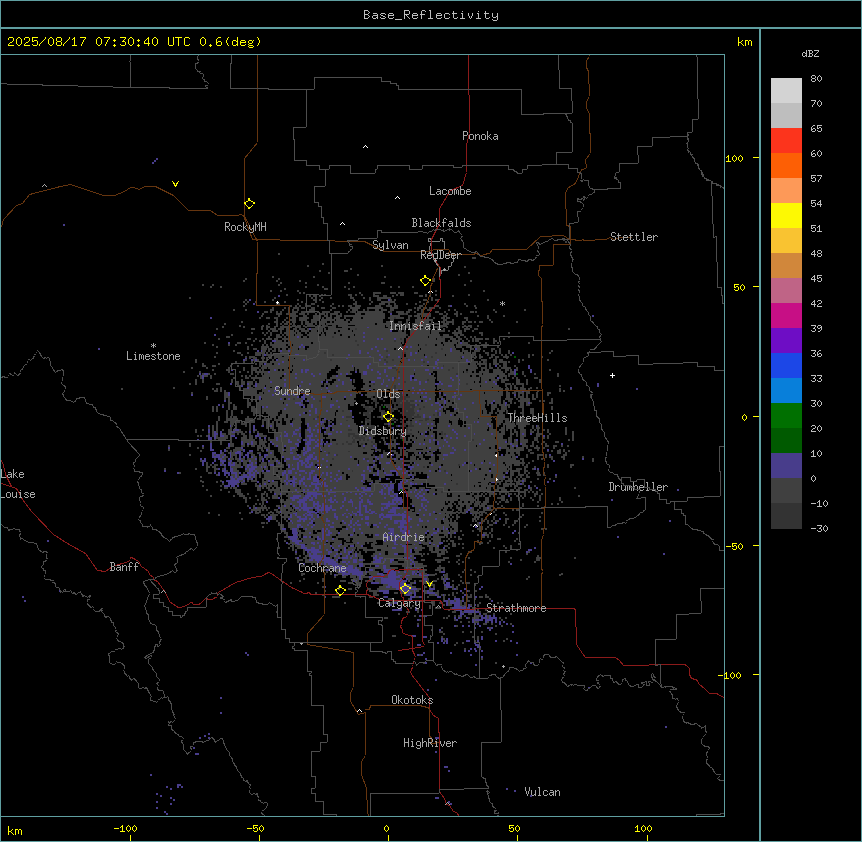The image size is (862, 842).
Task: Click the Sylvan label
Action: 390,245
